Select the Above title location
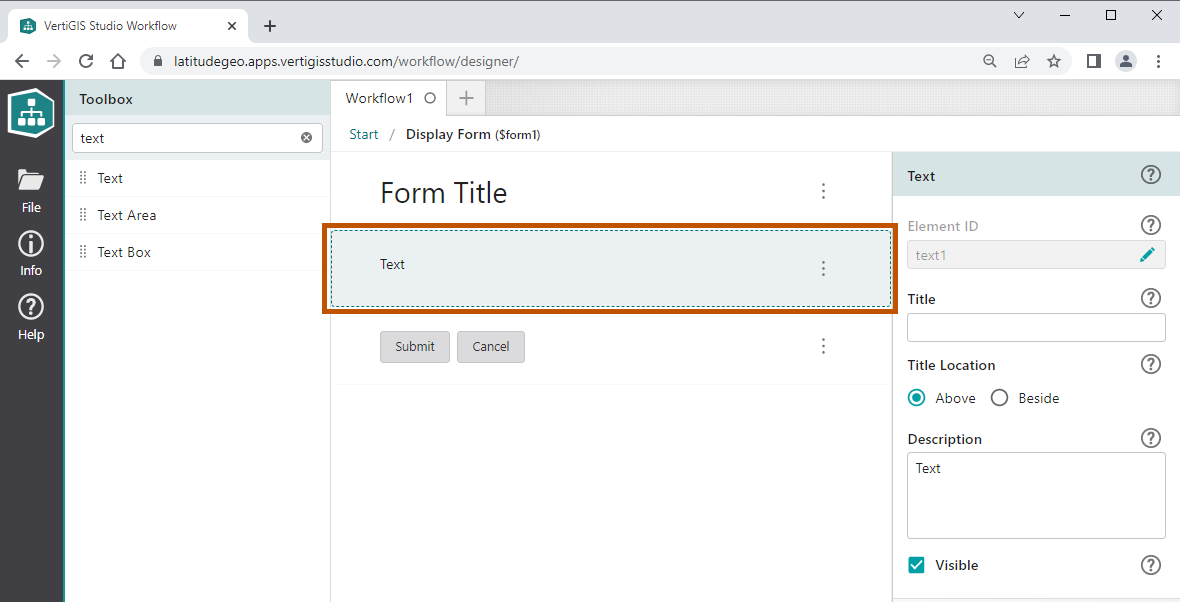The width and height of the screenshot is (1180, 602). [x=916, y=398]
